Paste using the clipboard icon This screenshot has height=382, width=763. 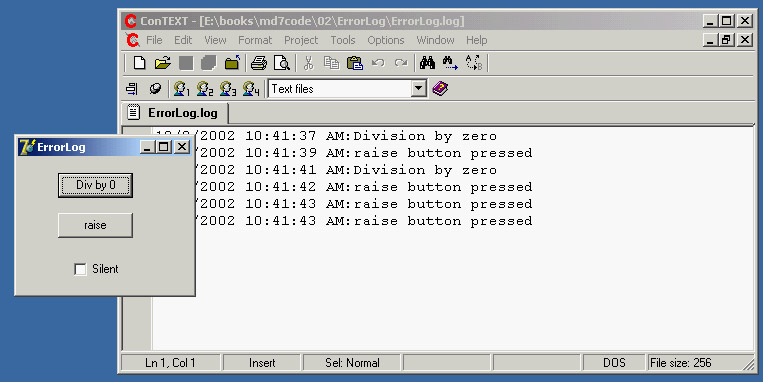click(x=355, y=63)
